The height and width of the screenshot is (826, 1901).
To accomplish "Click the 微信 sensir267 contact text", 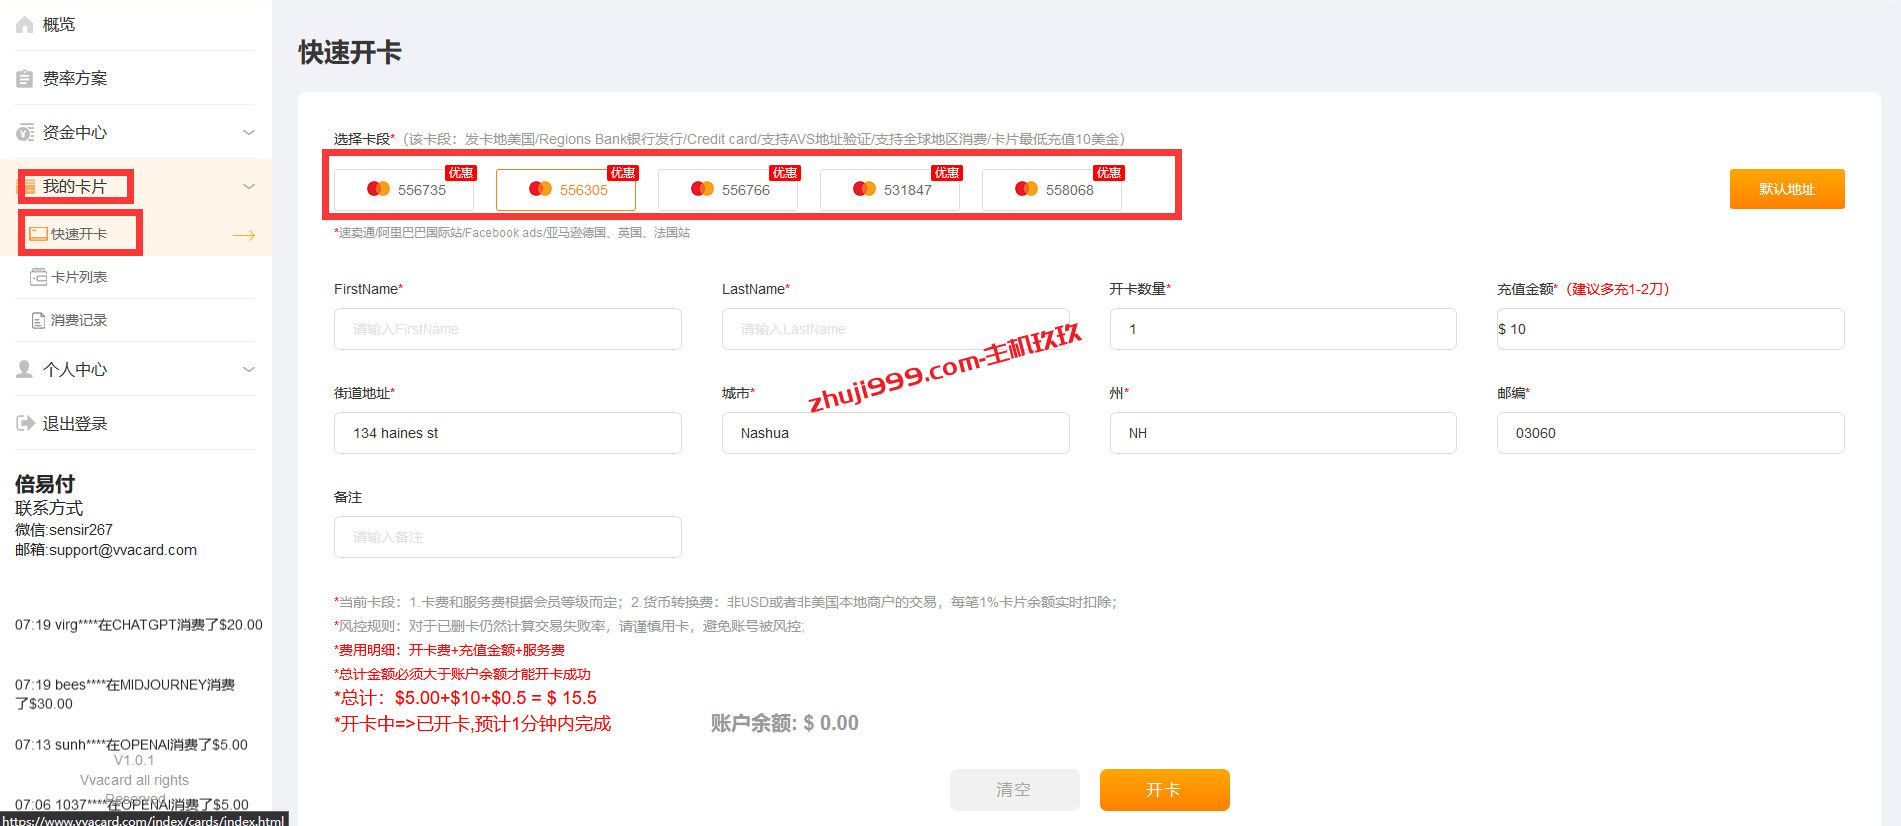I will pyautogui.click(x=64, y=530).
